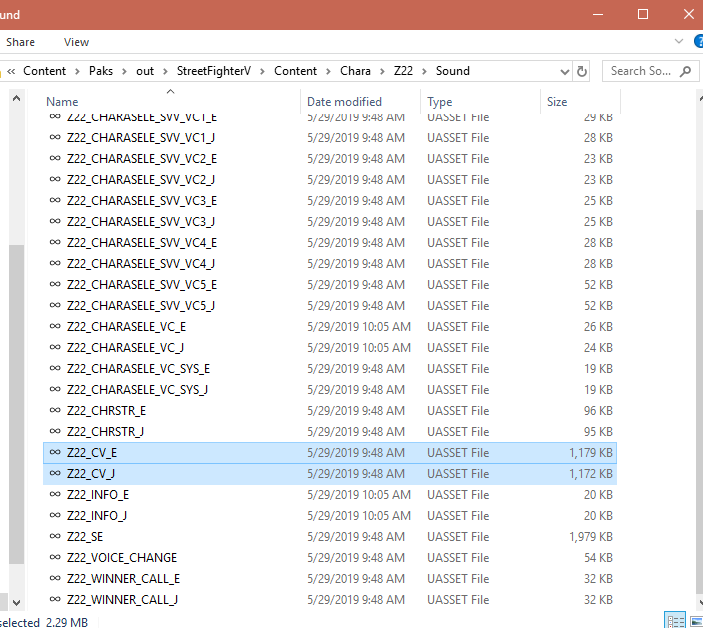Click the file icon beside Z22_CHARASELE_SVV_VC4_J
The height and width of the screenshot is (628, 703).
coord(55,263)
